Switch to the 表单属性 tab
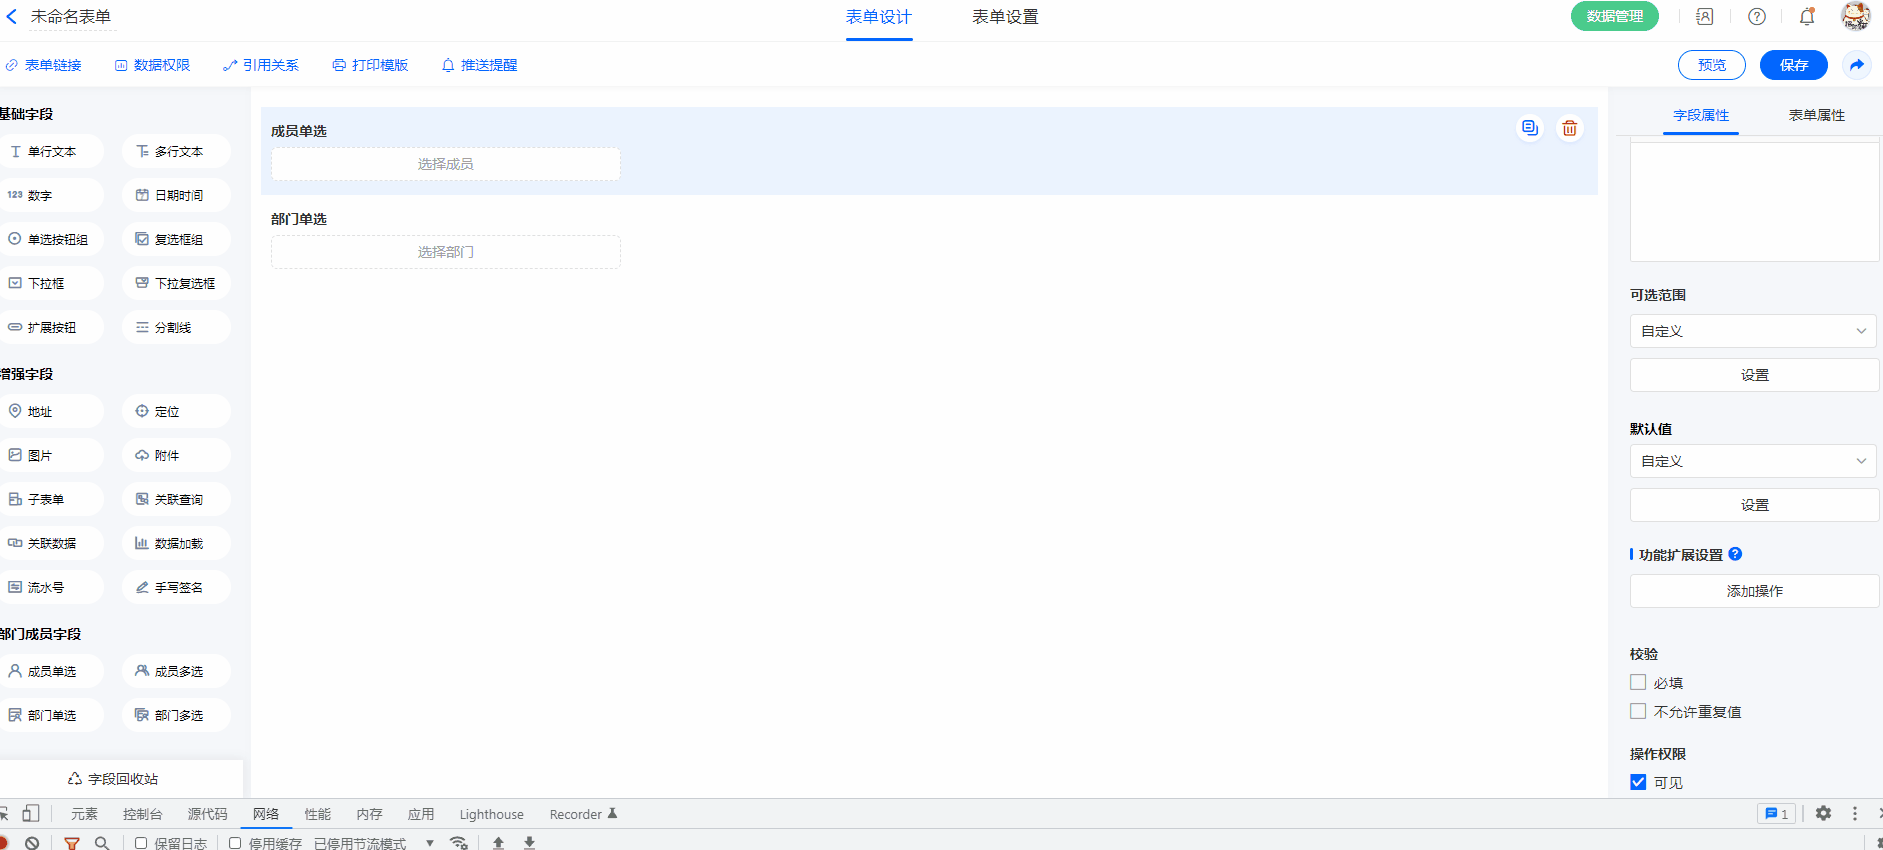Image resolution: width=1883 pixels, height=850 pixels. (x=1816, y=115)
